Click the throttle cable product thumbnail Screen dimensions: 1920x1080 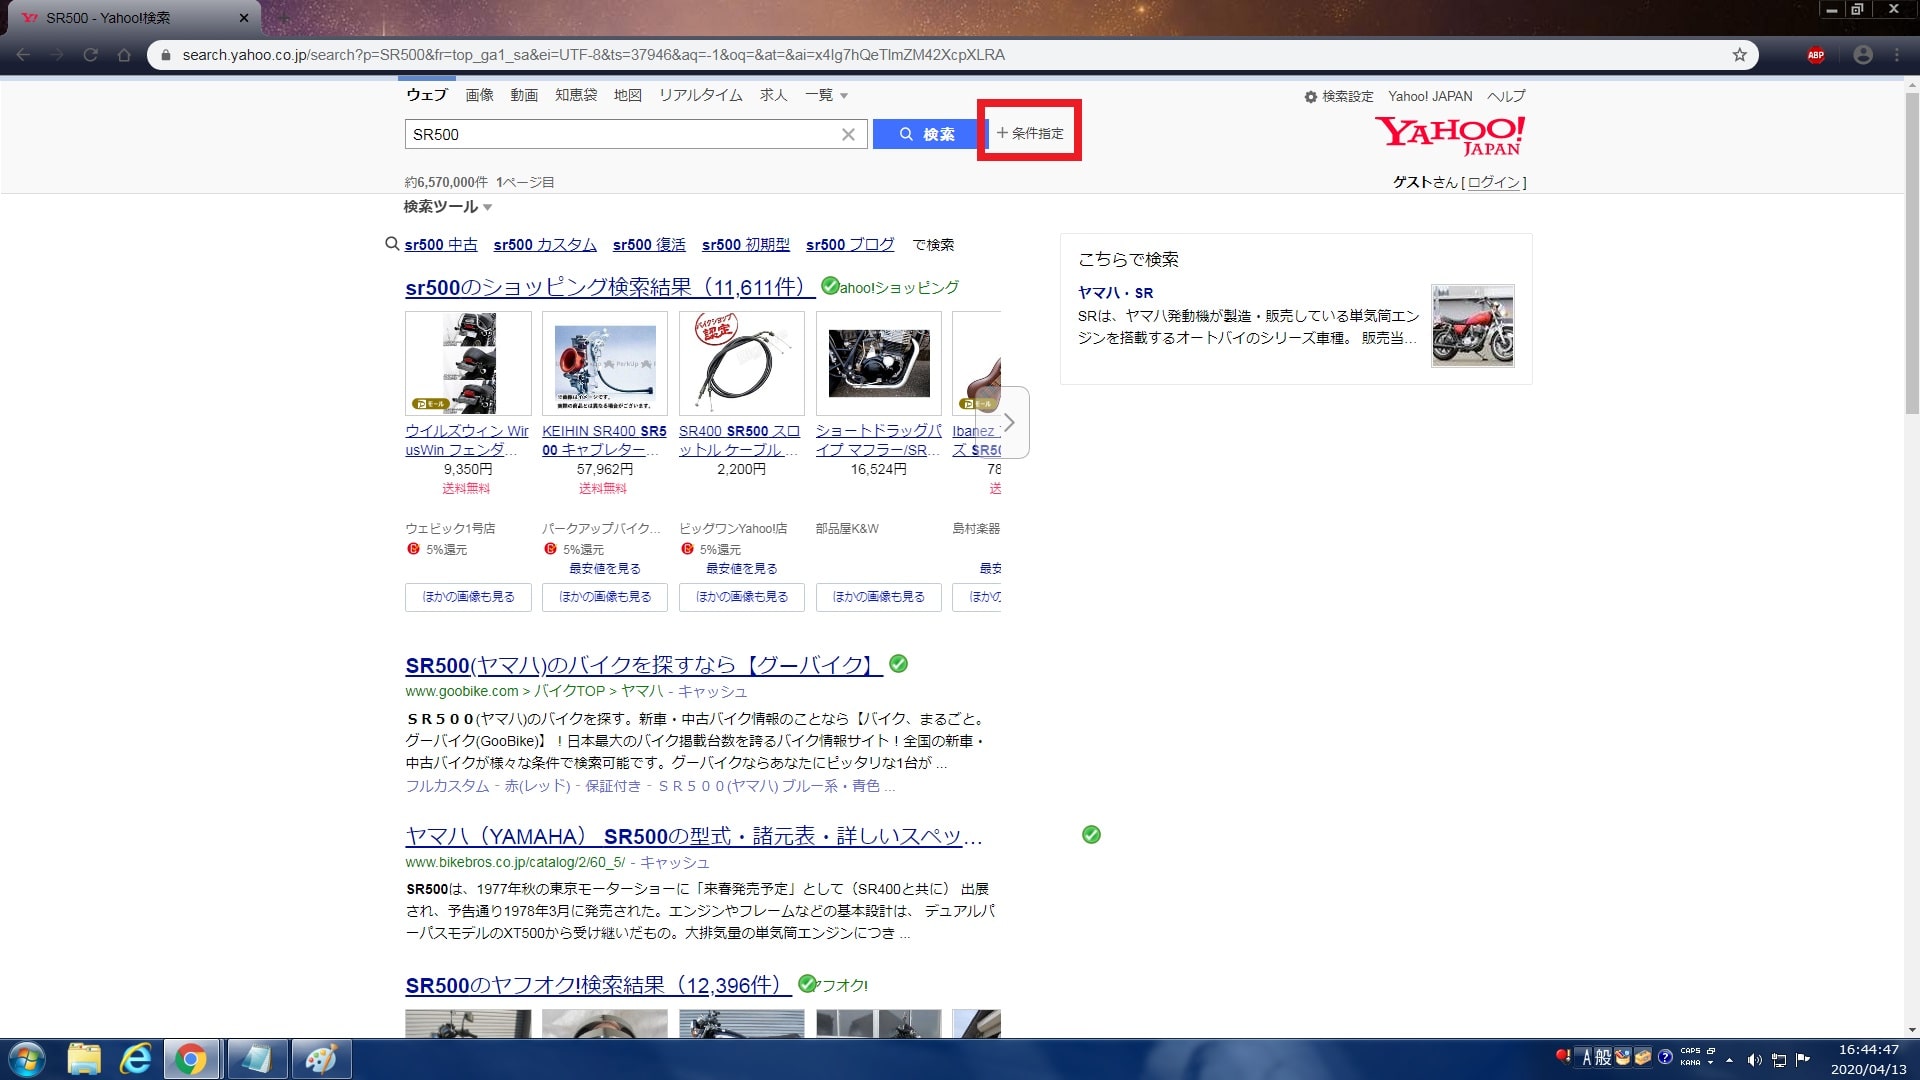click(x=741, y=363)
